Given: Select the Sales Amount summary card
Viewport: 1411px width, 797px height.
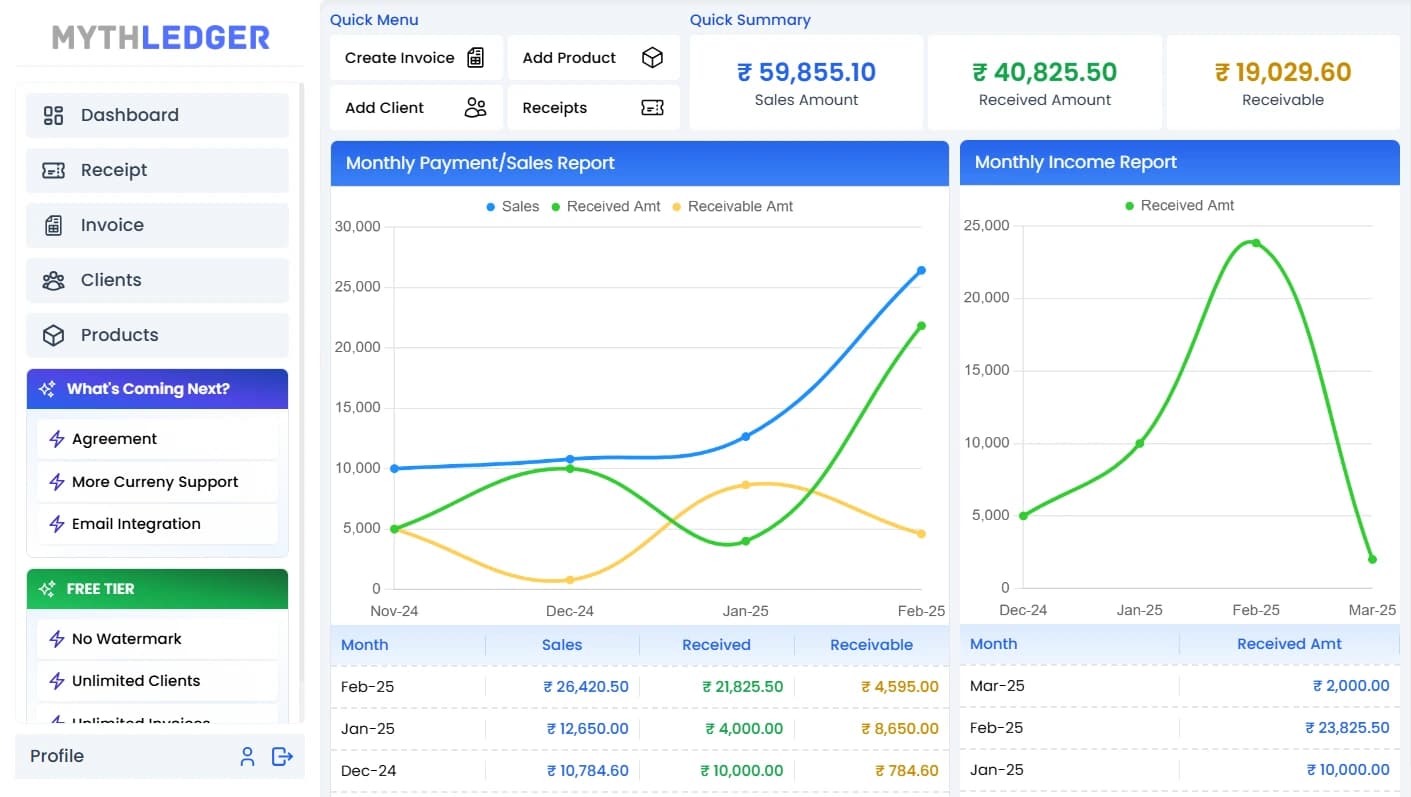Looking at the screenshot, I should pos(806,83).
